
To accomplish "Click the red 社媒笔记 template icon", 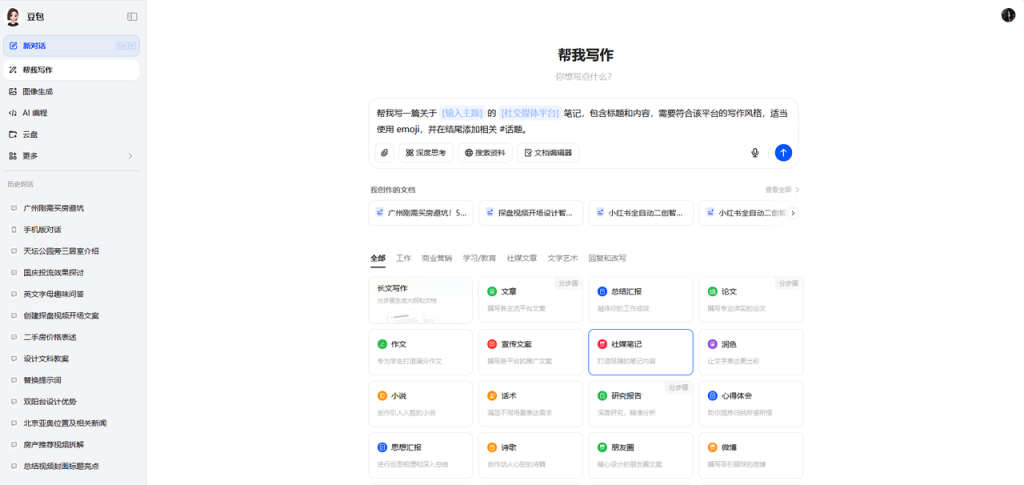I will click(602, 344).
